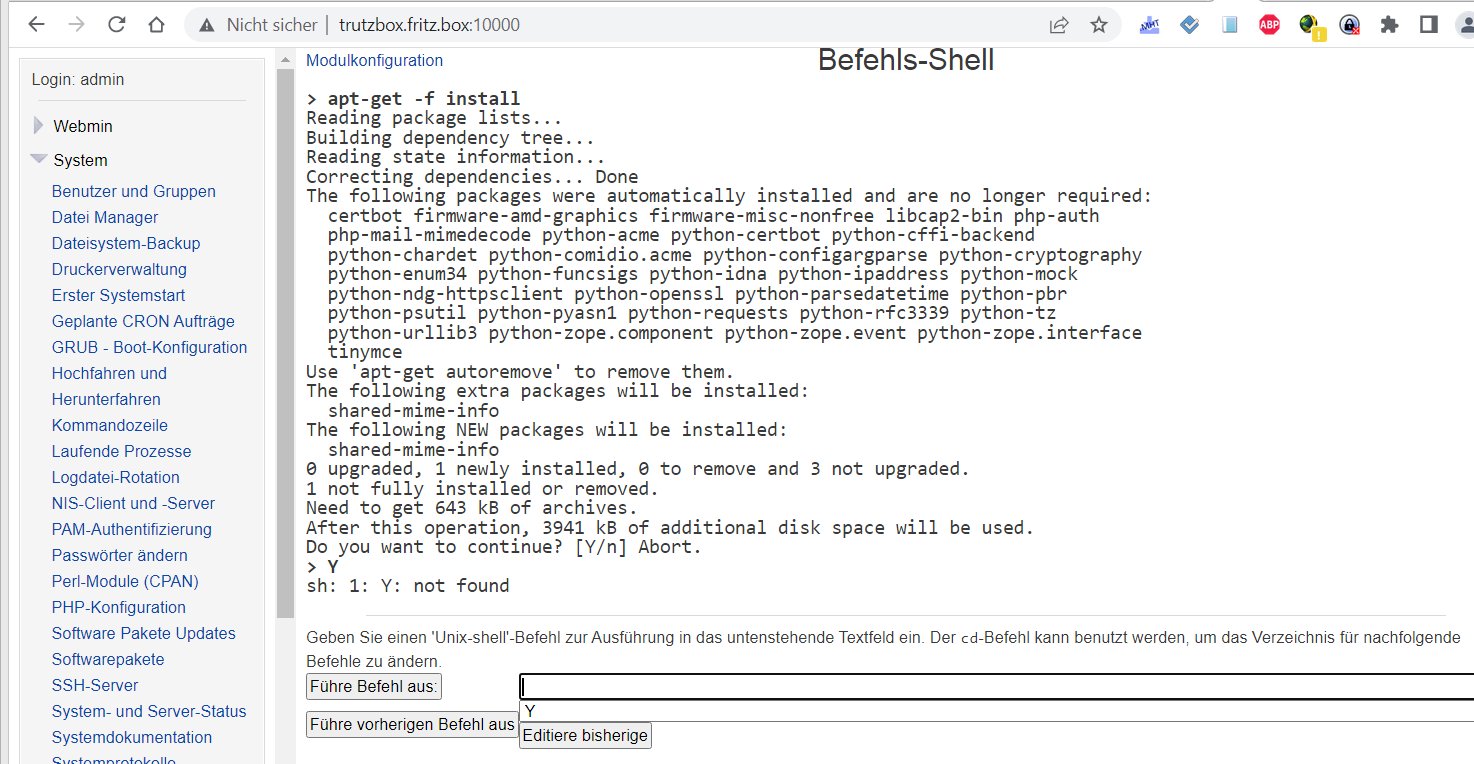Click the MHT save extension icon
Viewport: 1474px width, 764px height.
pyautogui.click(x=1149, y=25)
